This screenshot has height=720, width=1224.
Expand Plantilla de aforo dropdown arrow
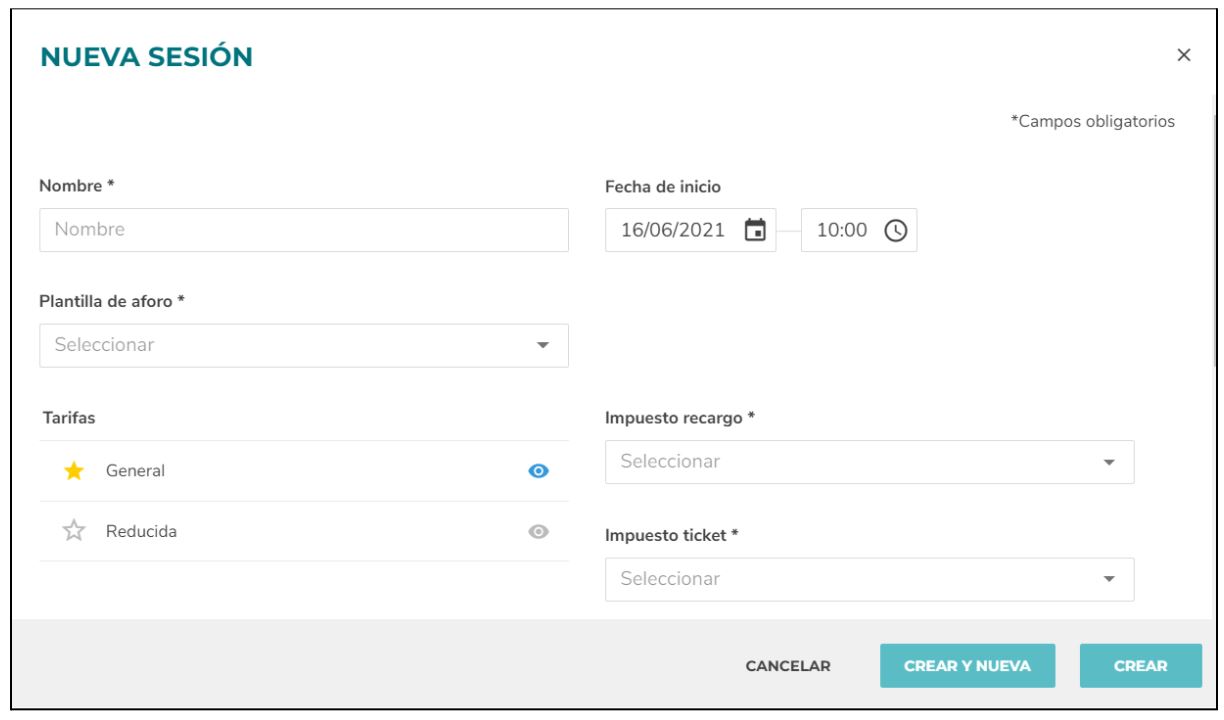tap(543, 345)
